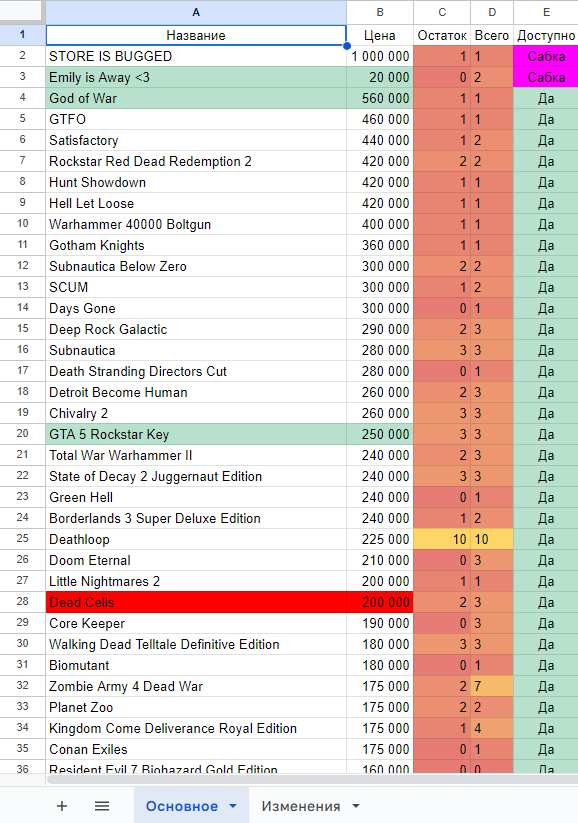Select the Основное sheet tab
Image resolution: width=578 pixels, height=823 pixels.
[182, 806]
